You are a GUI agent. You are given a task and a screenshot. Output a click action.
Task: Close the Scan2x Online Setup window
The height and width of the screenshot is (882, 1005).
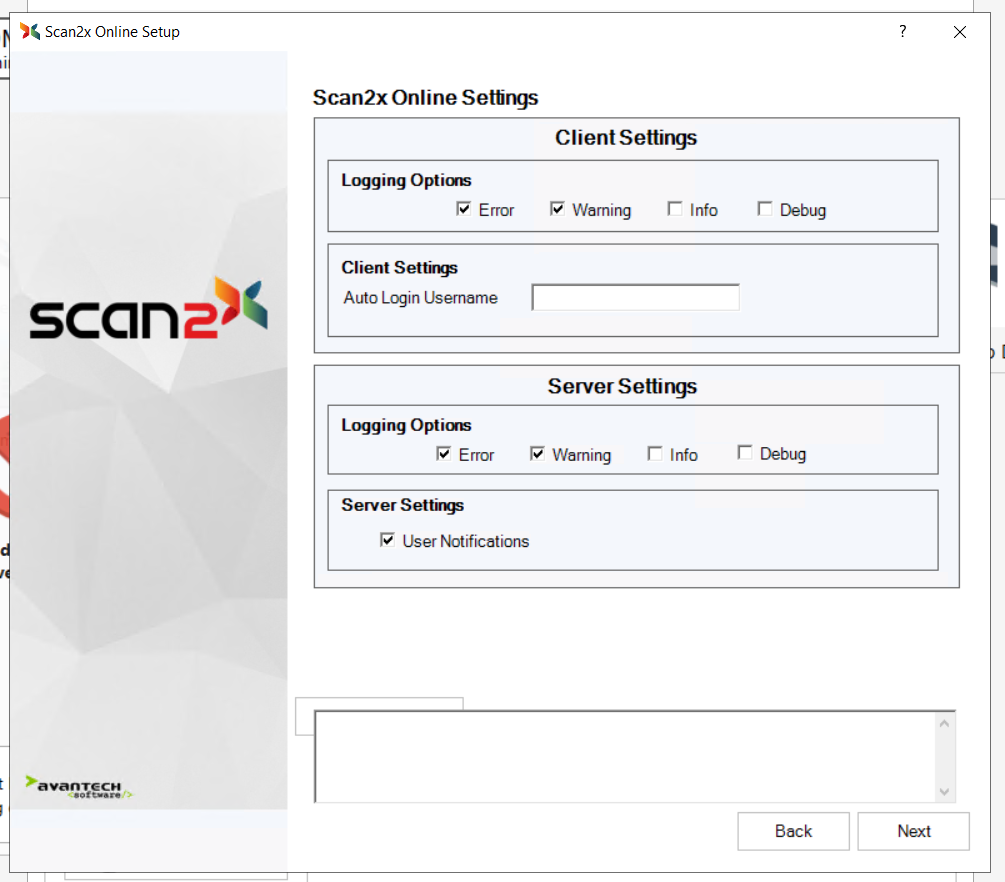point(959,32)
